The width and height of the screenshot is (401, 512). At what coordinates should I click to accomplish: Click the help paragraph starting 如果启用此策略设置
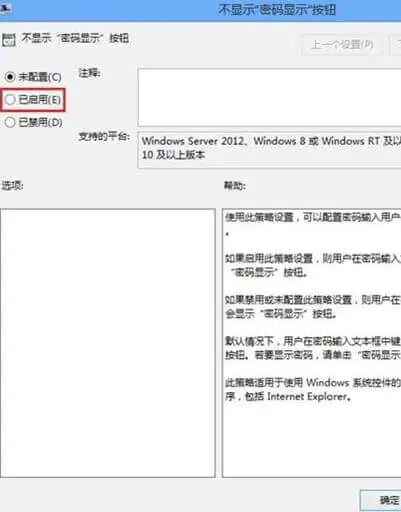pyautogui.click(x=313, y=265)
